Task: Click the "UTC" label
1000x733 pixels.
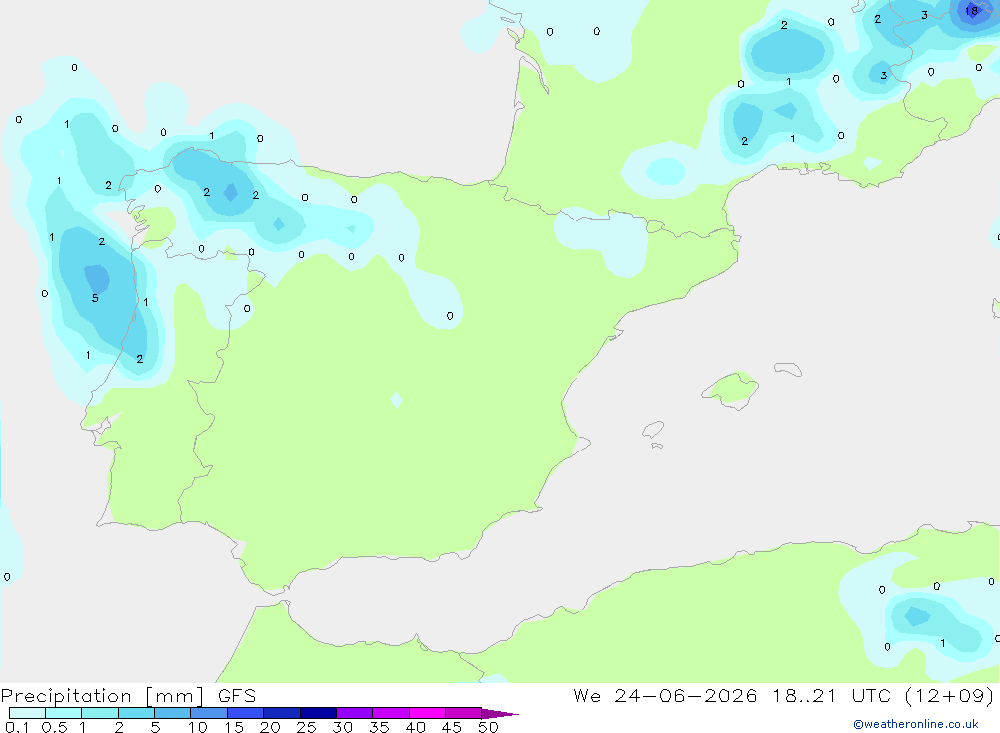Action: (x=871, y=695)
